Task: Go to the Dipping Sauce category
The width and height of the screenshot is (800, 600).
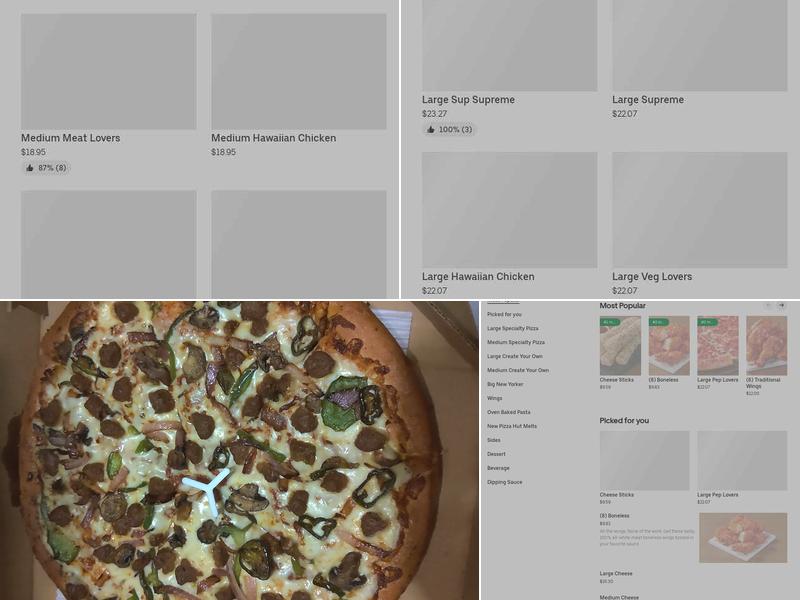Action: [504, 482]
